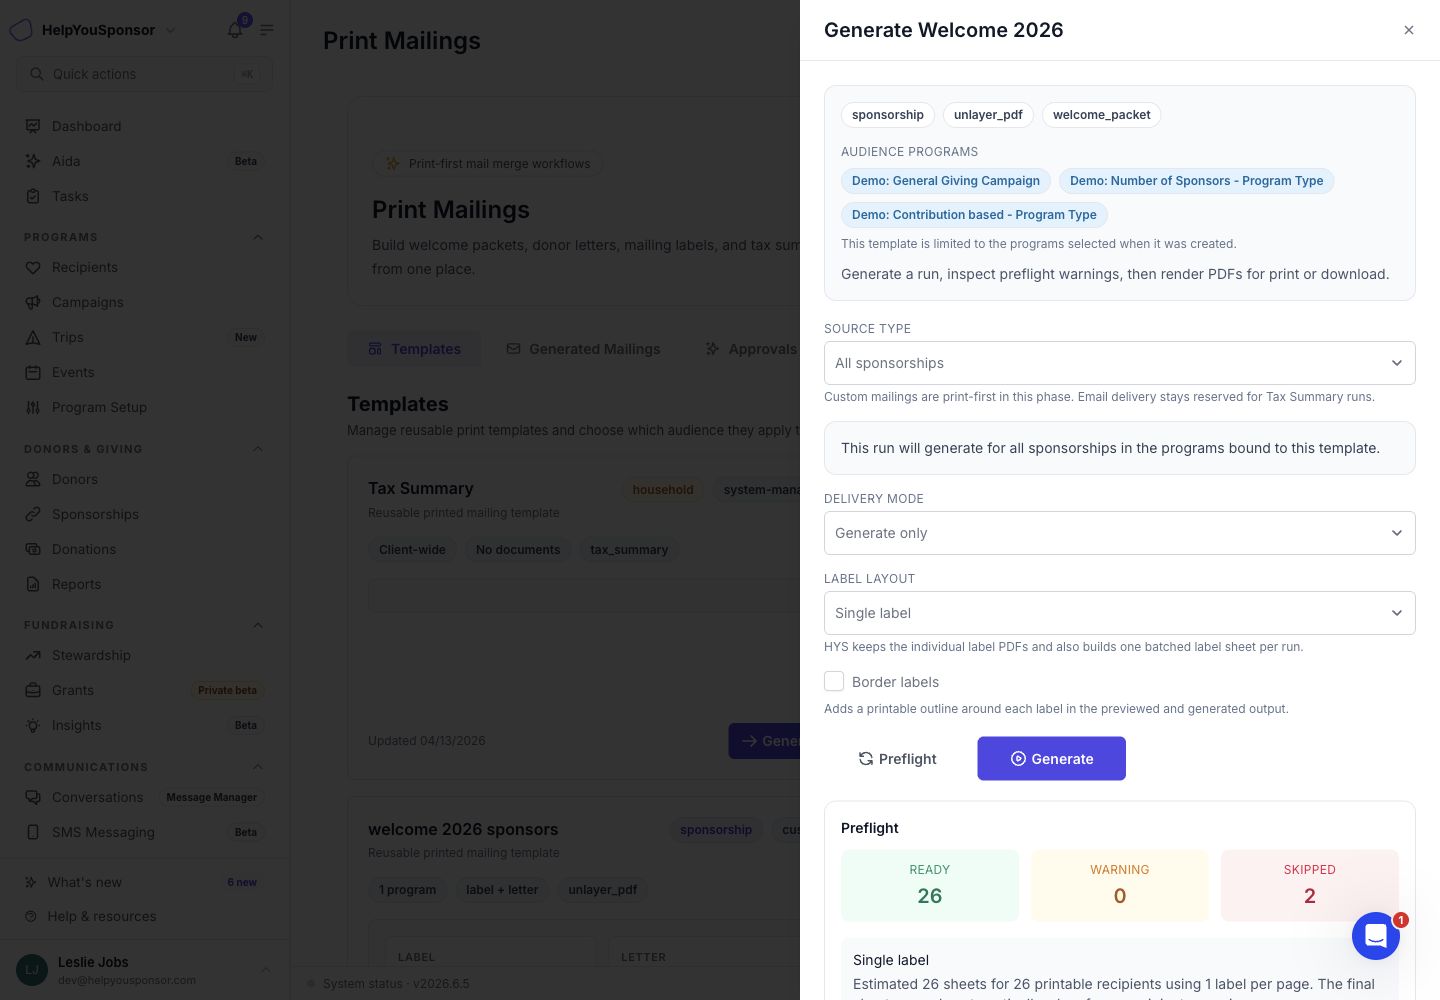Image resolution: width=1440 pixels, height=1000 pixels.
Task: Collapse the Fundraising sidebar section
Action: click(258, 625)
